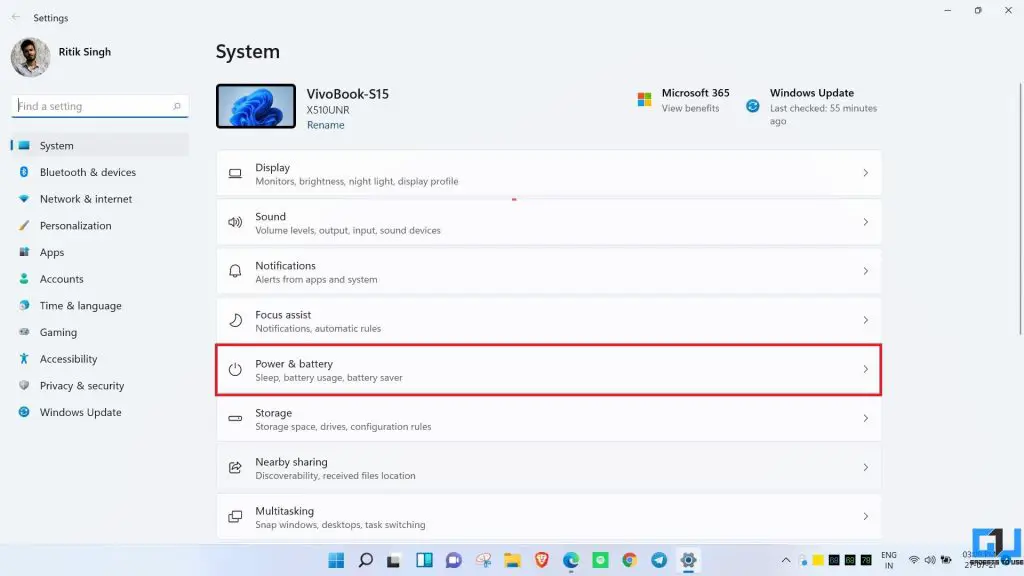This screenshot has height=576, width=1024.
Task: Click the Rename link under VivoBook-S15
Action: tap(325, 125)
